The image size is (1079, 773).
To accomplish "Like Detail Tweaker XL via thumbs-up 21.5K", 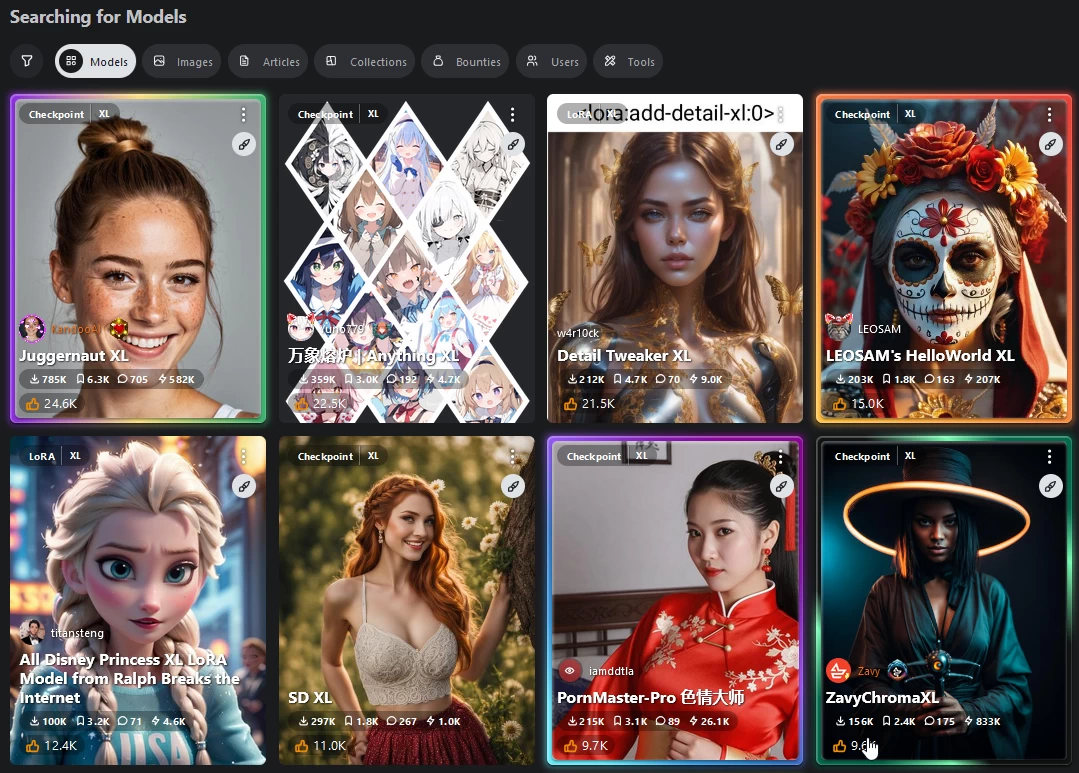I will point(589,403).
